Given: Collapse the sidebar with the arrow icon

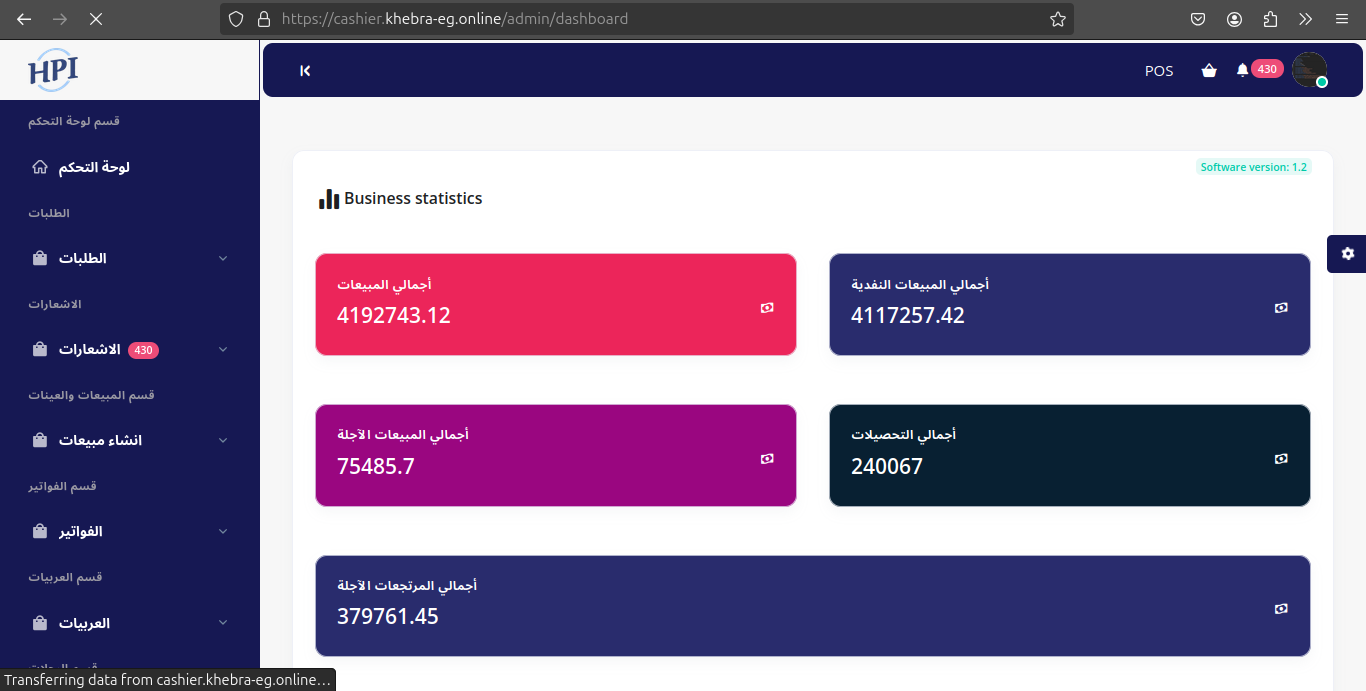Looking at the screenshot, I should point(305,71).
